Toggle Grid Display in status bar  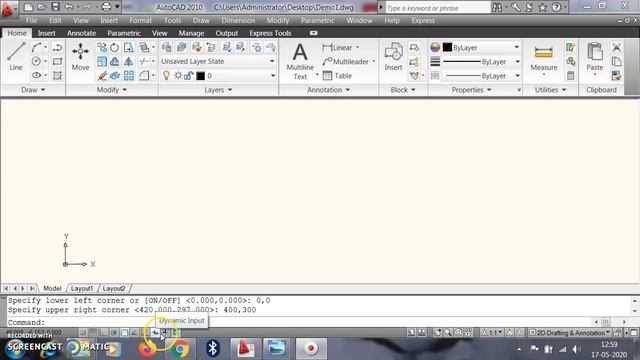coord(94,333)
